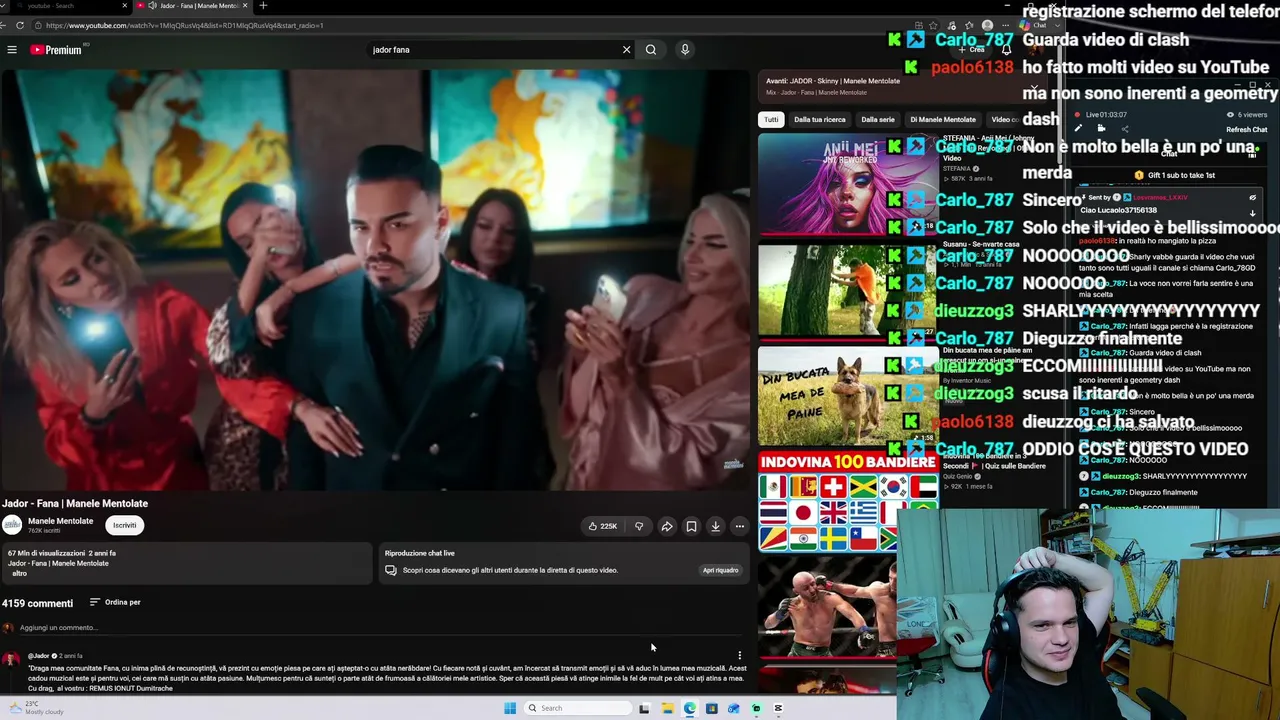Open the @Jador commenter profile name
1280x720 pixels.
pos(39,656)
